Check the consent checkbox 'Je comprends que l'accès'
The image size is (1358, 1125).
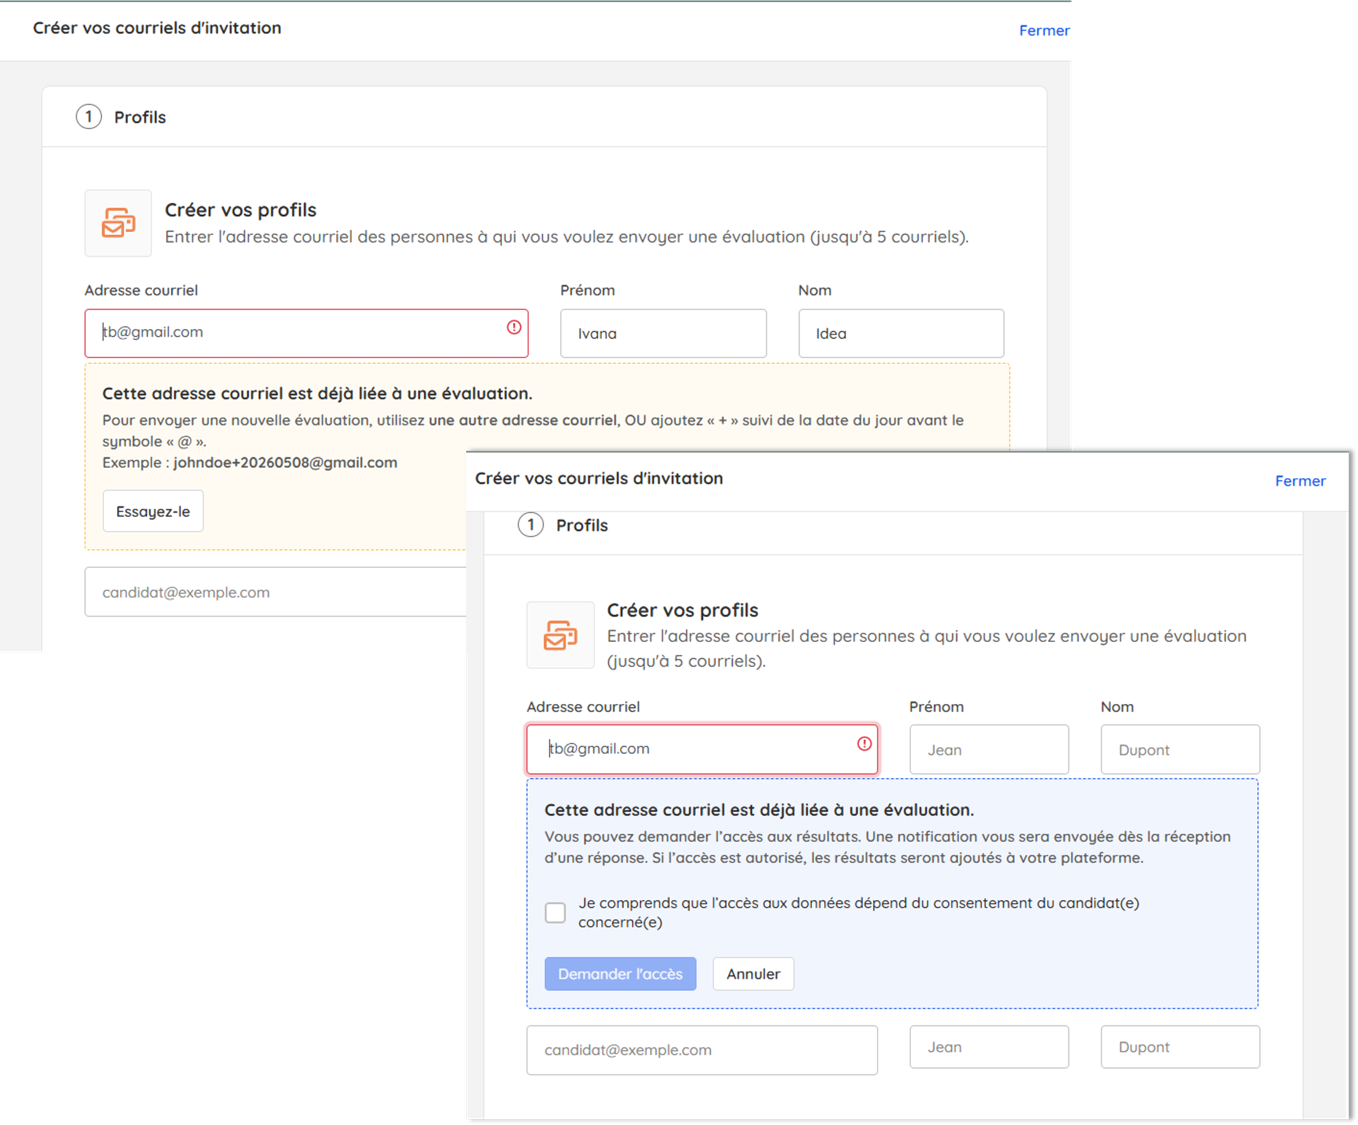coord(555,912)
